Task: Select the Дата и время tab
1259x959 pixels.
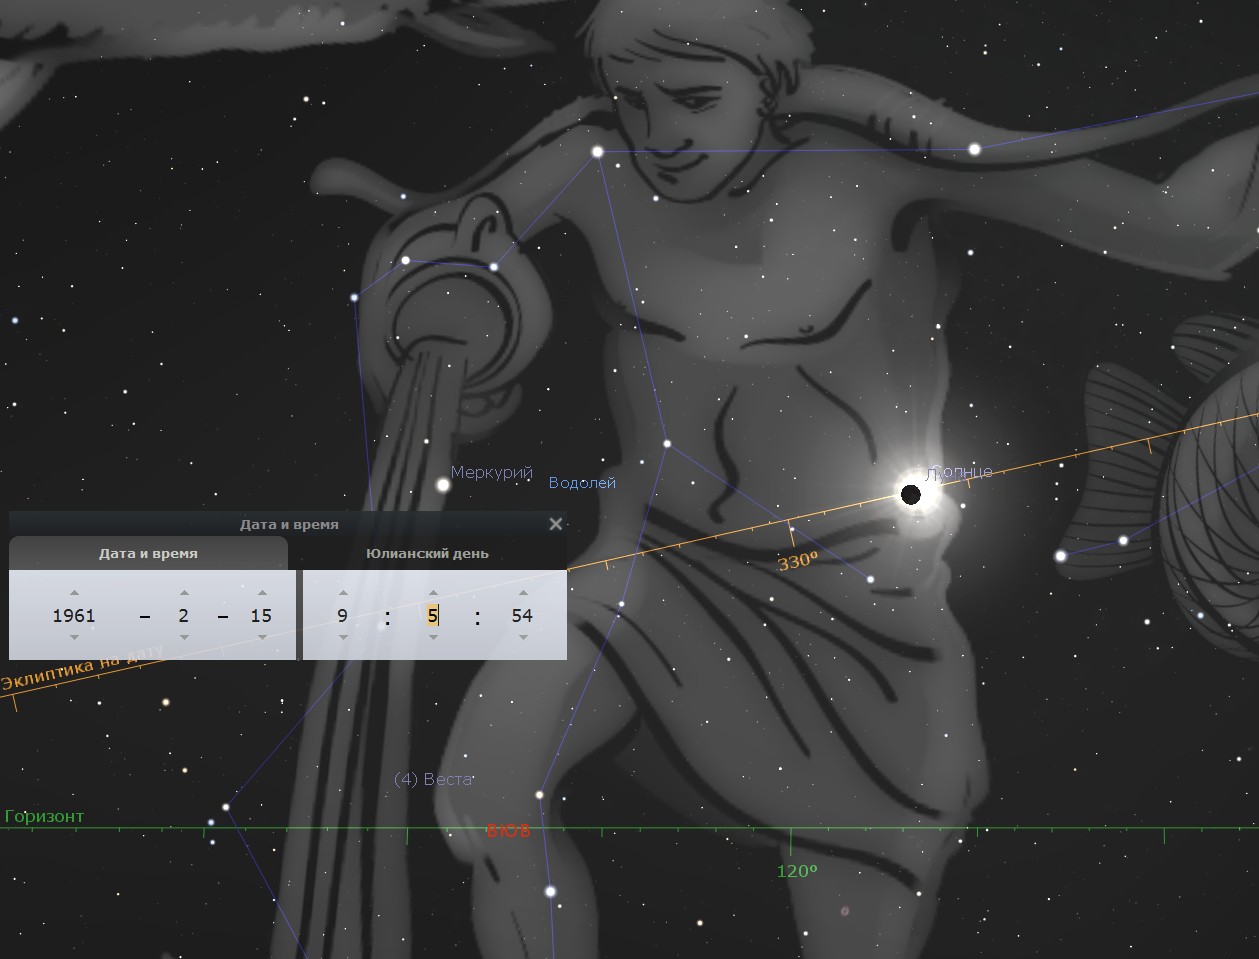Action: [148, 553]
